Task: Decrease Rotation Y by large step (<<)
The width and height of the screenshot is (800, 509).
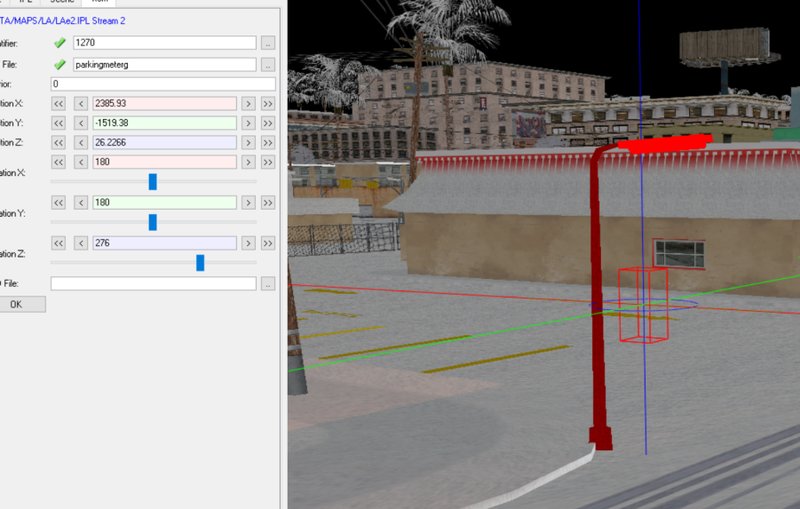Action: (59, 202)
